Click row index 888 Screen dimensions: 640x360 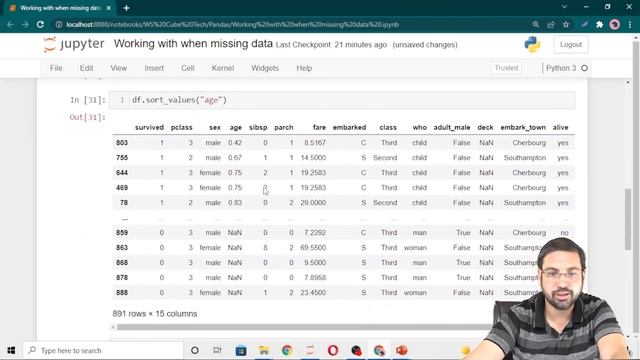(x=122, y=293)
